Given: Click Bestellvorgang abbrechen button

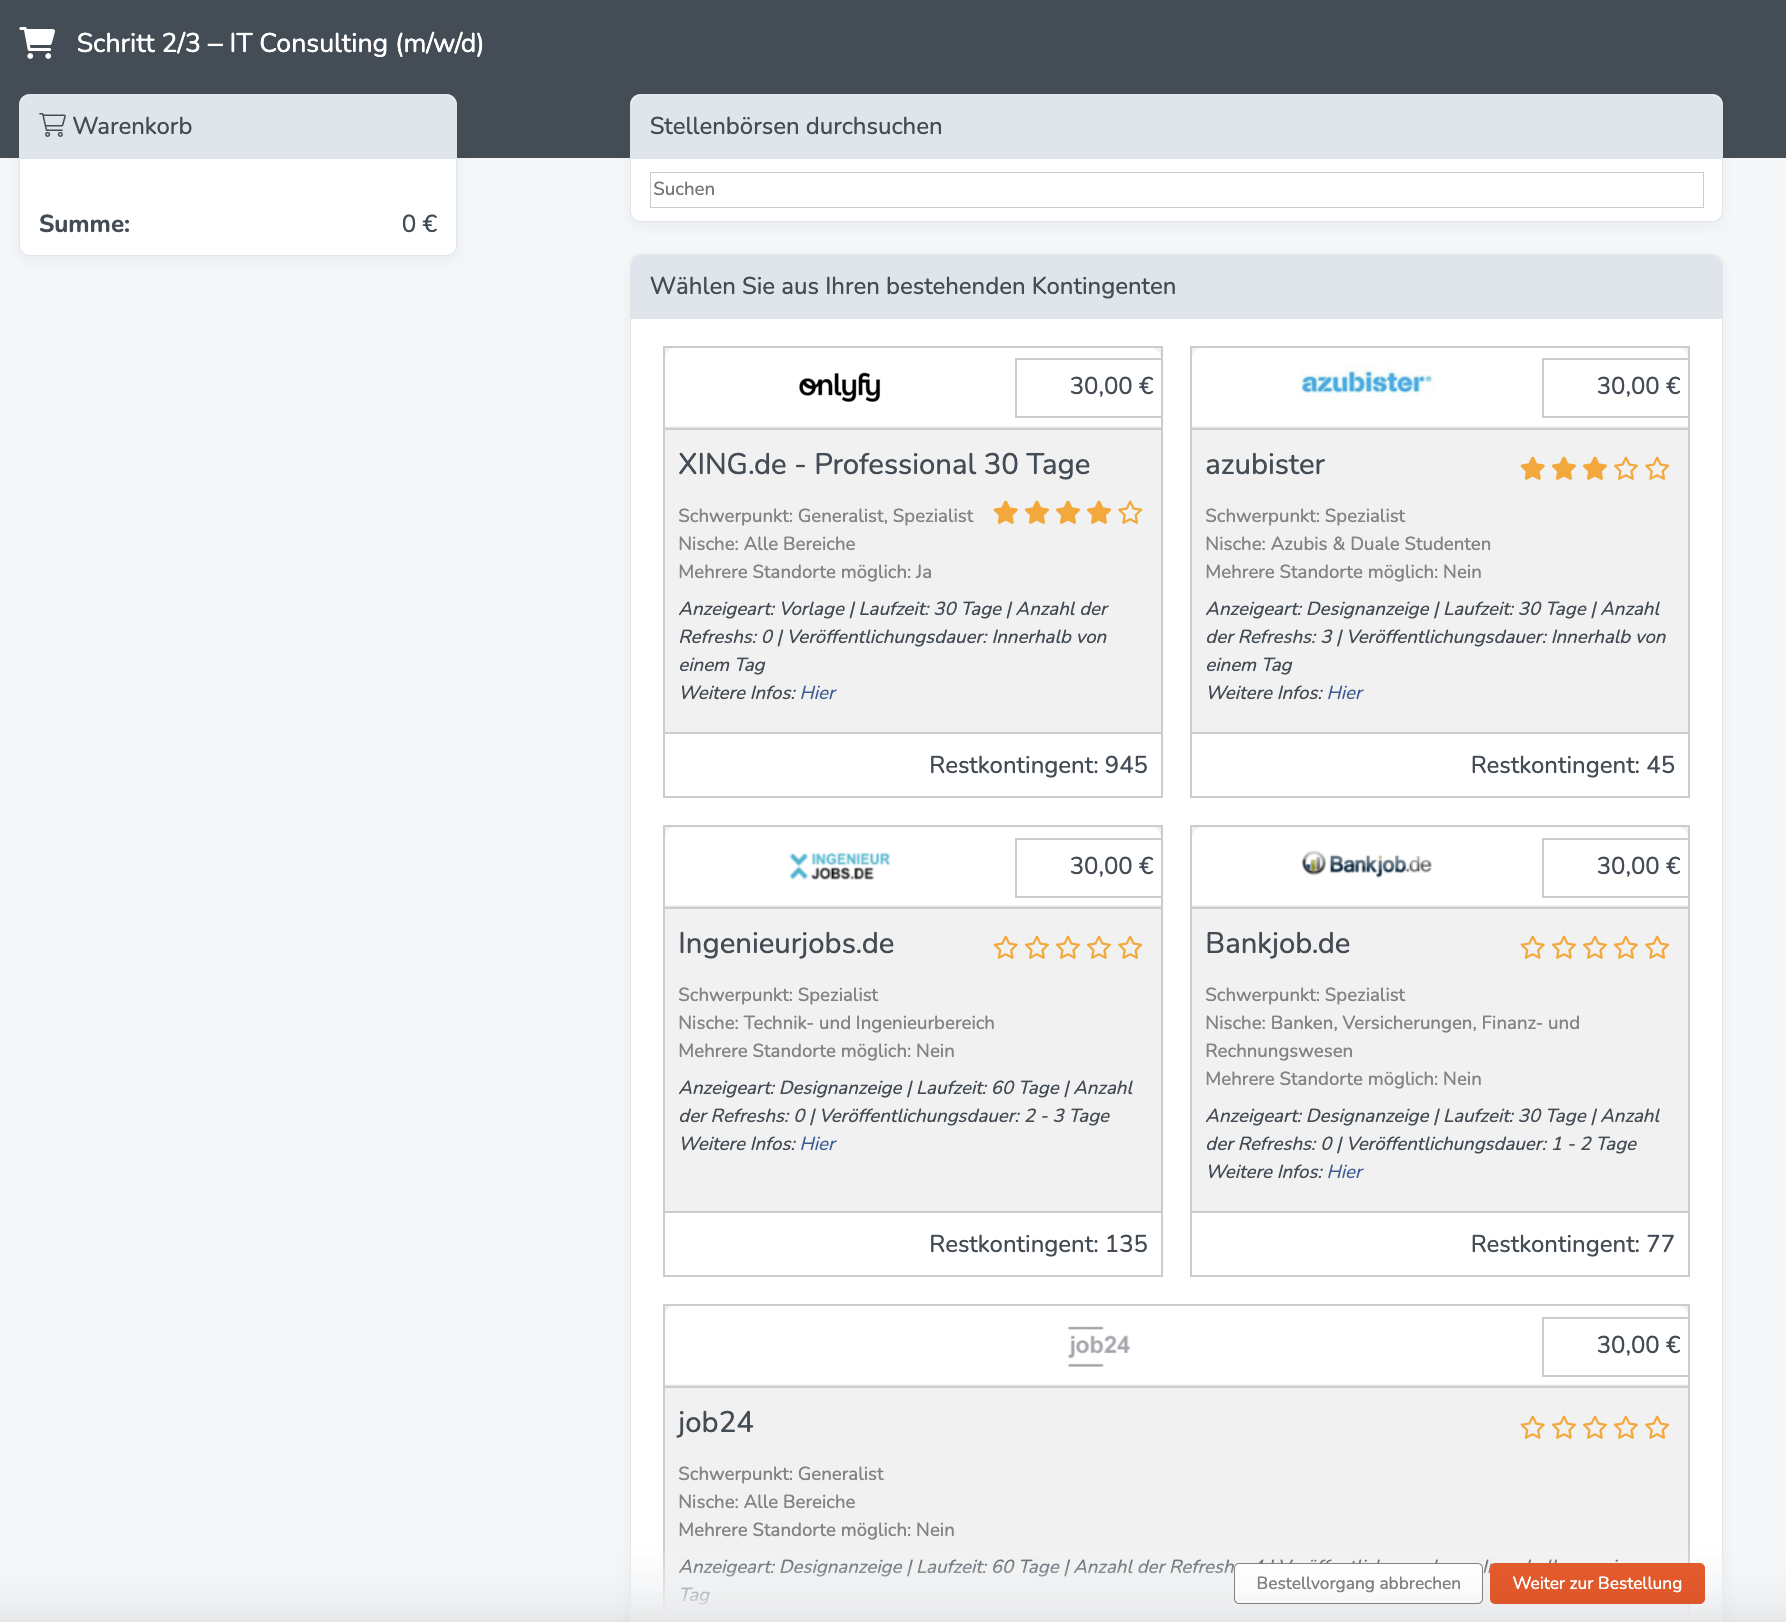Looking at the screenshot, I should coord(1358,1583).
